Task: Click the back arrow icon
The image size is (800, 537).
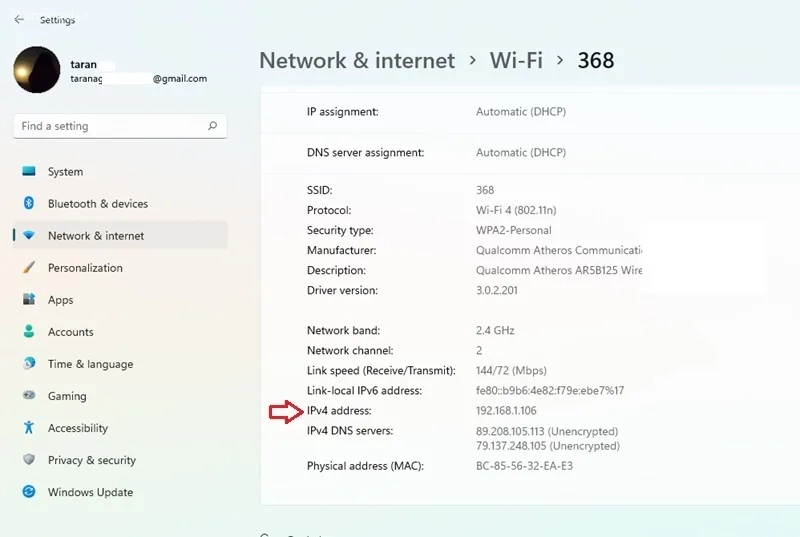Action: (19, 19)
